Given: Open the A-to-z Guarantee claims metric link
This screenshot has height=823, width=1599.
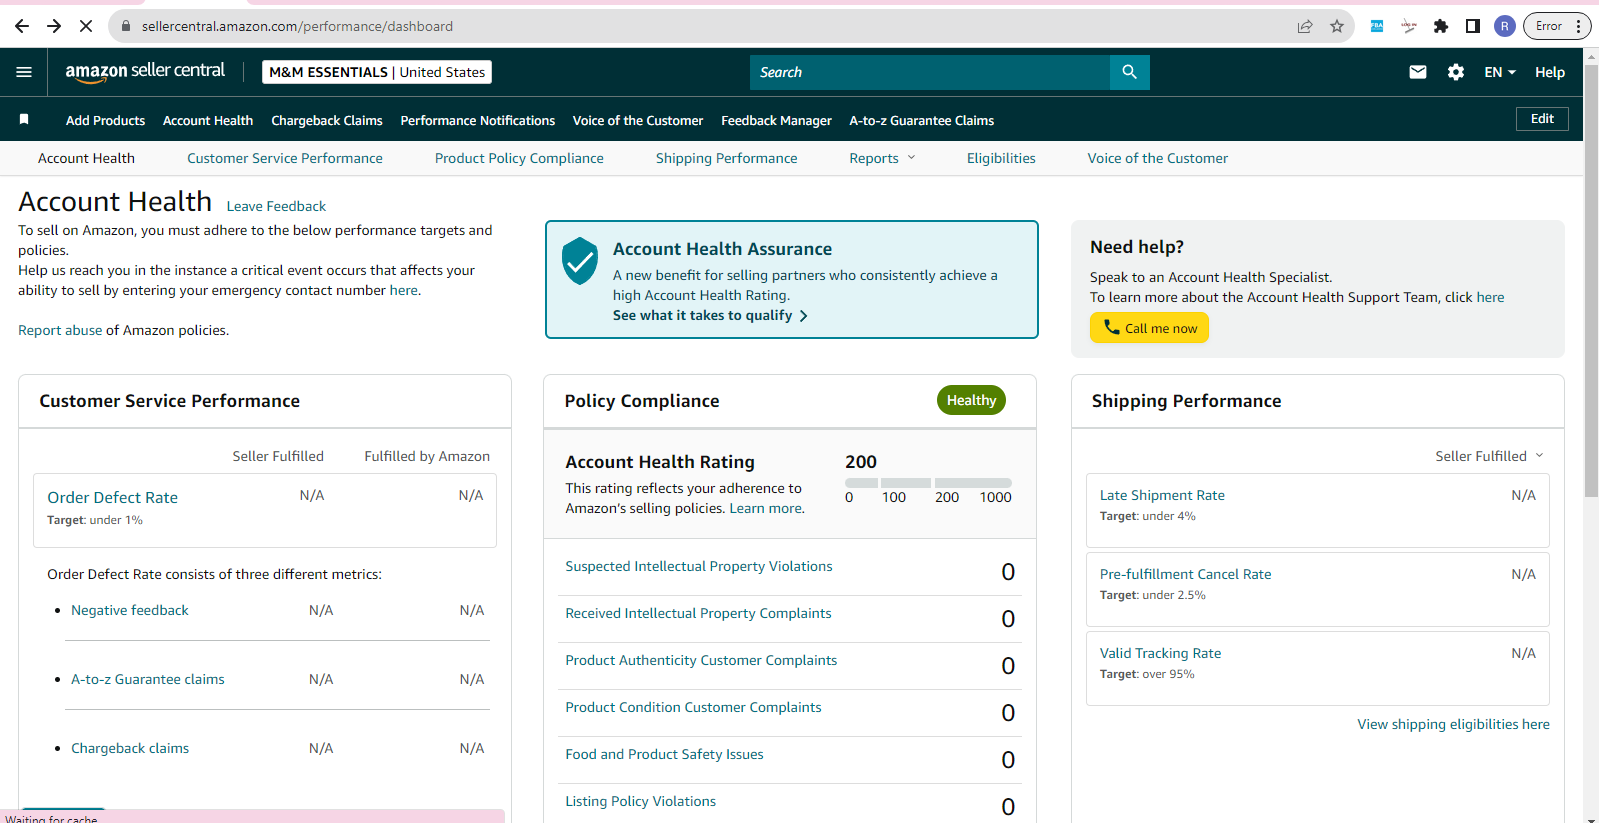Looking at the screenshot, I should (148, 679).
